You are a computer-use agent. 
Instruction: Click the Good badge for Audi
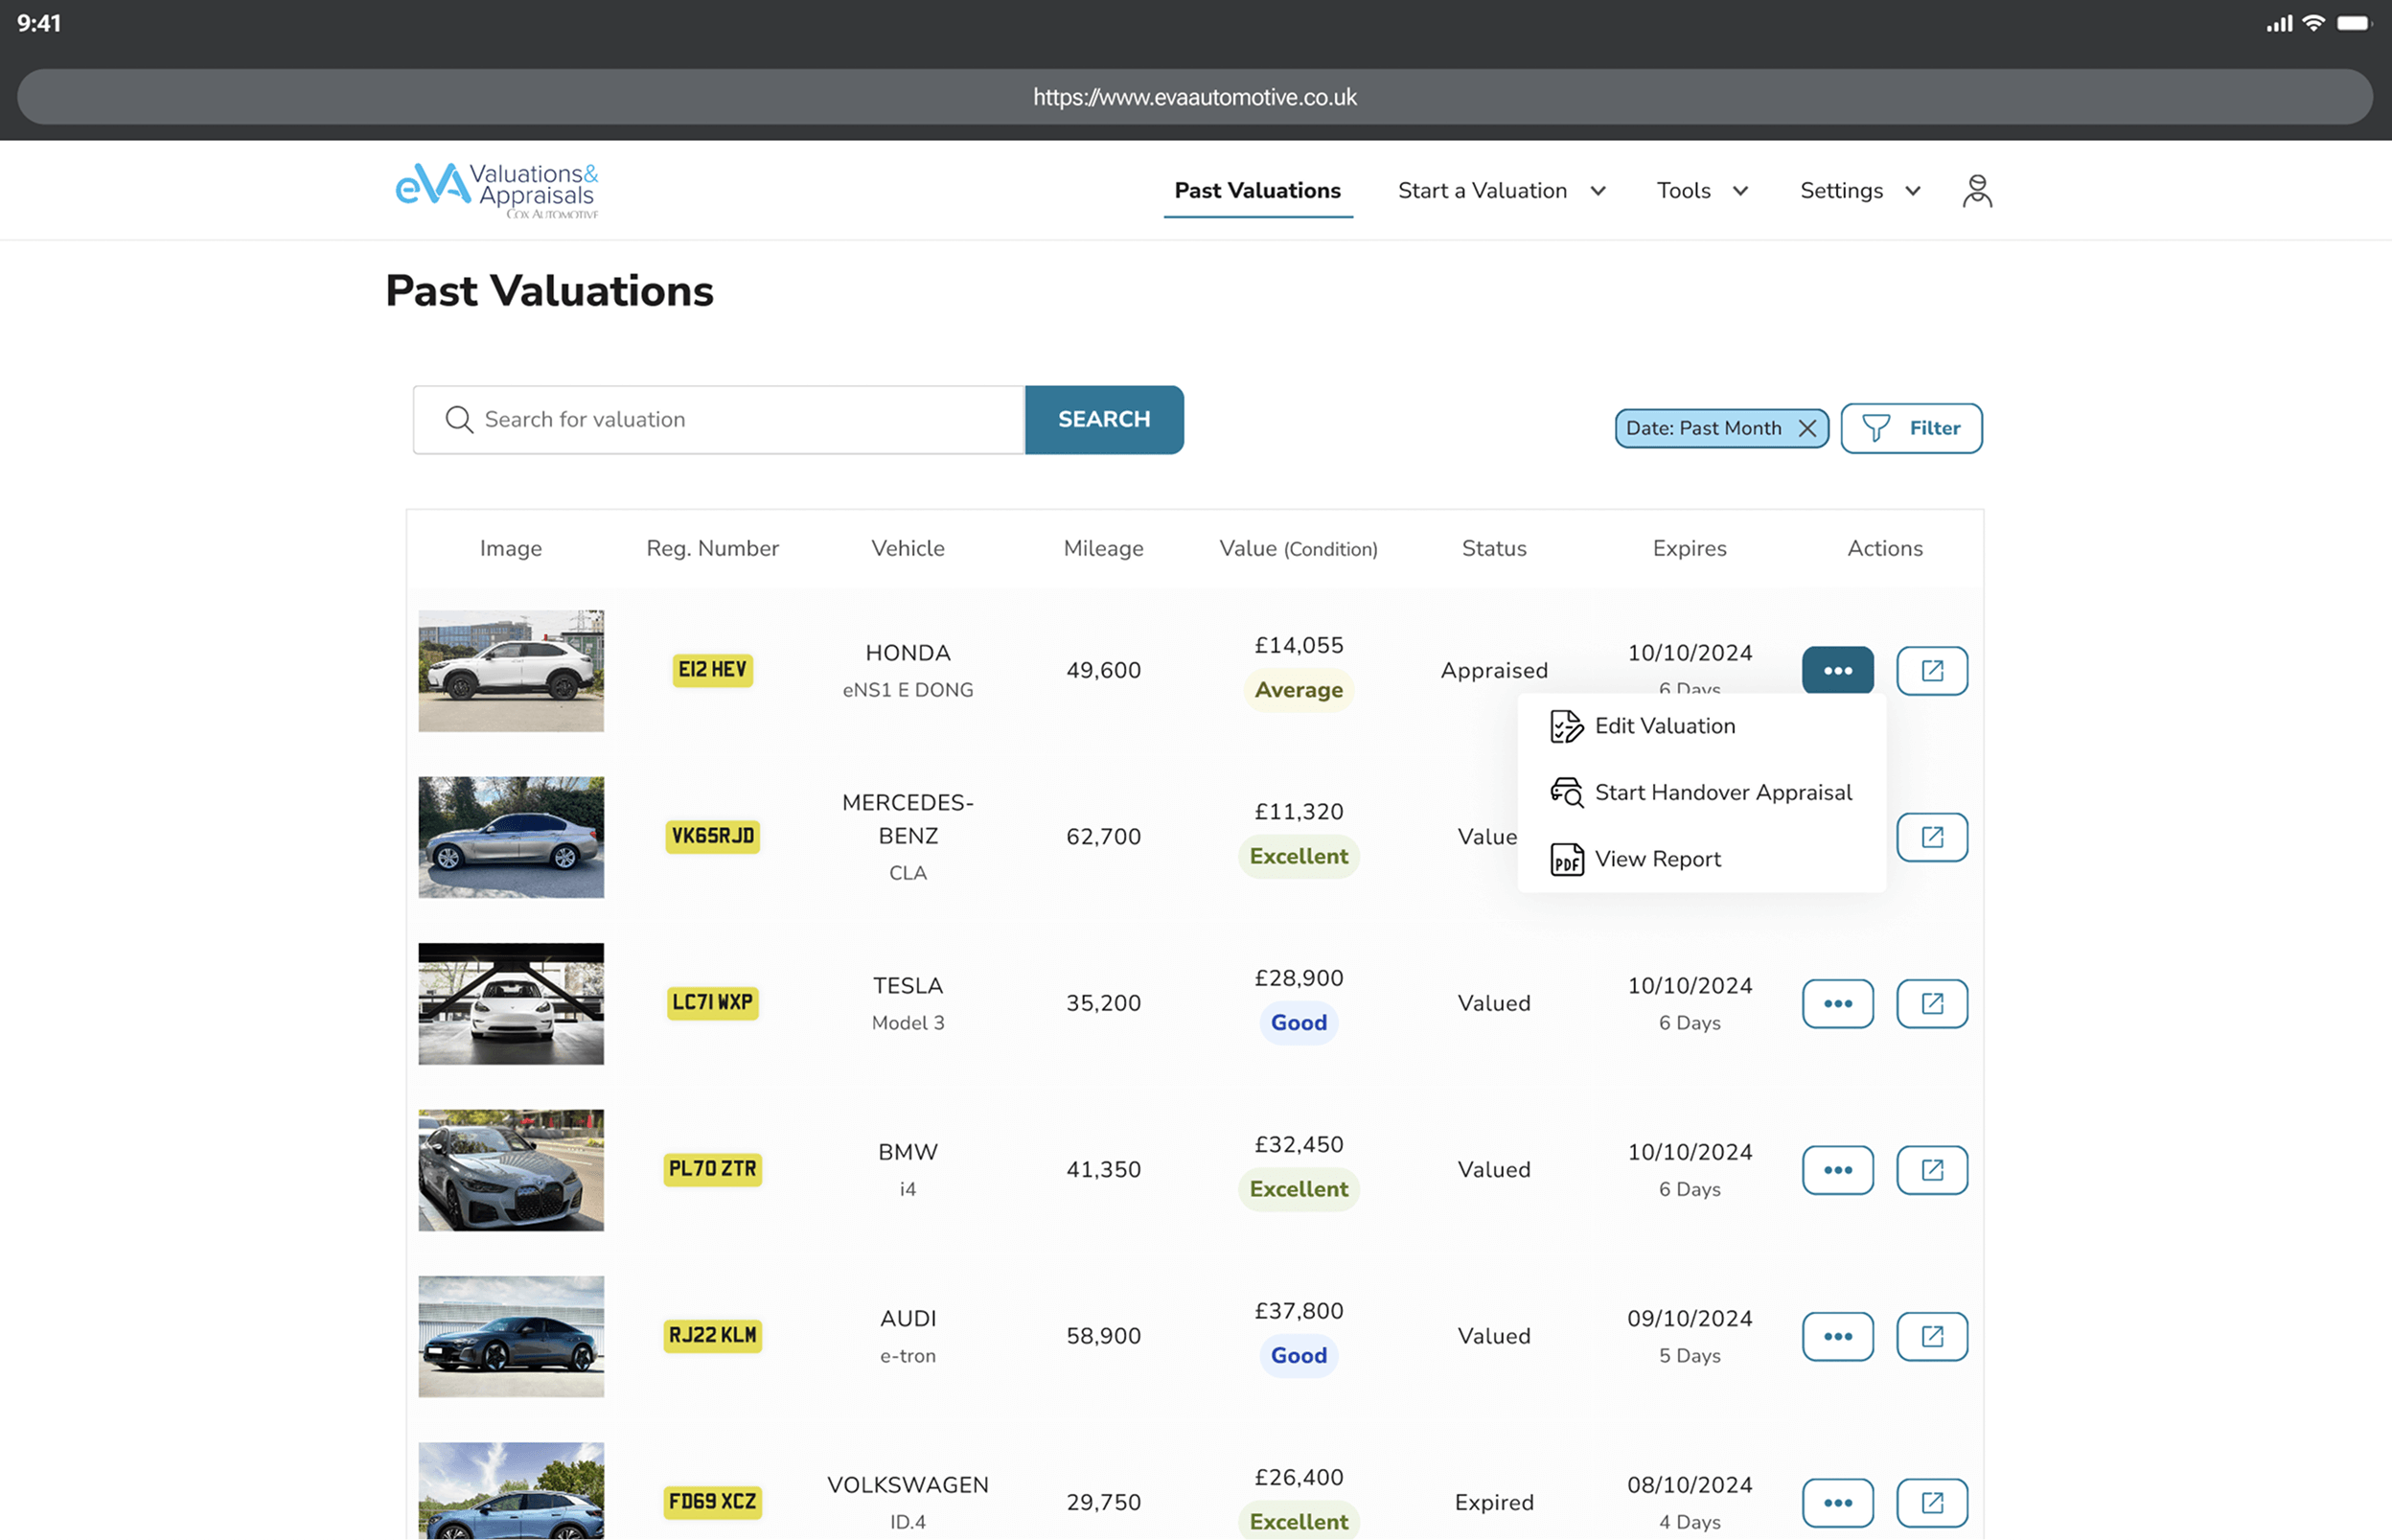point(1299,1355)
